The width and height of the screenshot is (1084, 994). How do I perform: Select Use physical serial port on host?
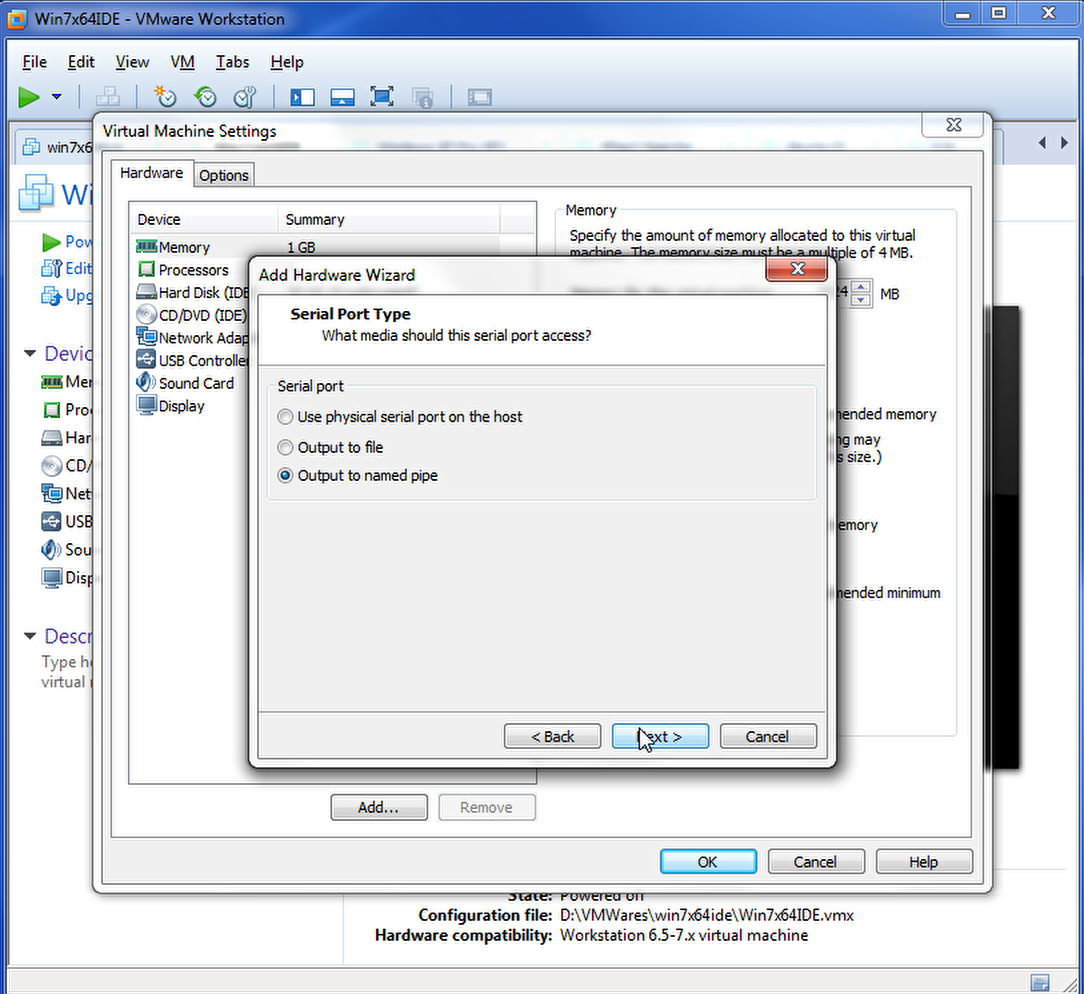286,417
